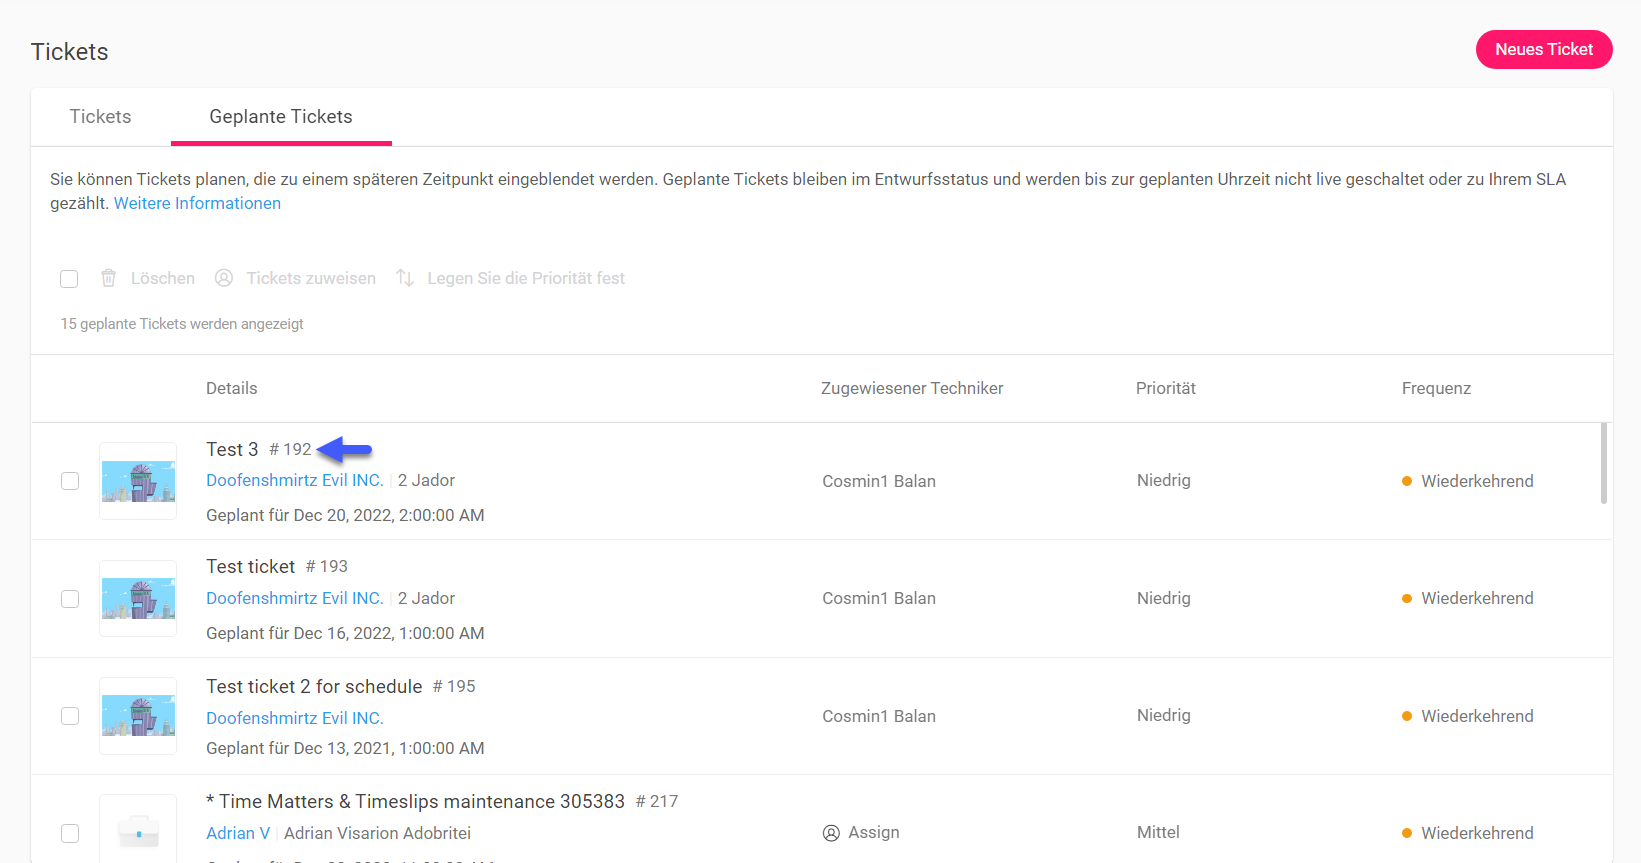
Task: Open the thumbnail image for Test 3 ticket
Action: click(x=138, y=481)
